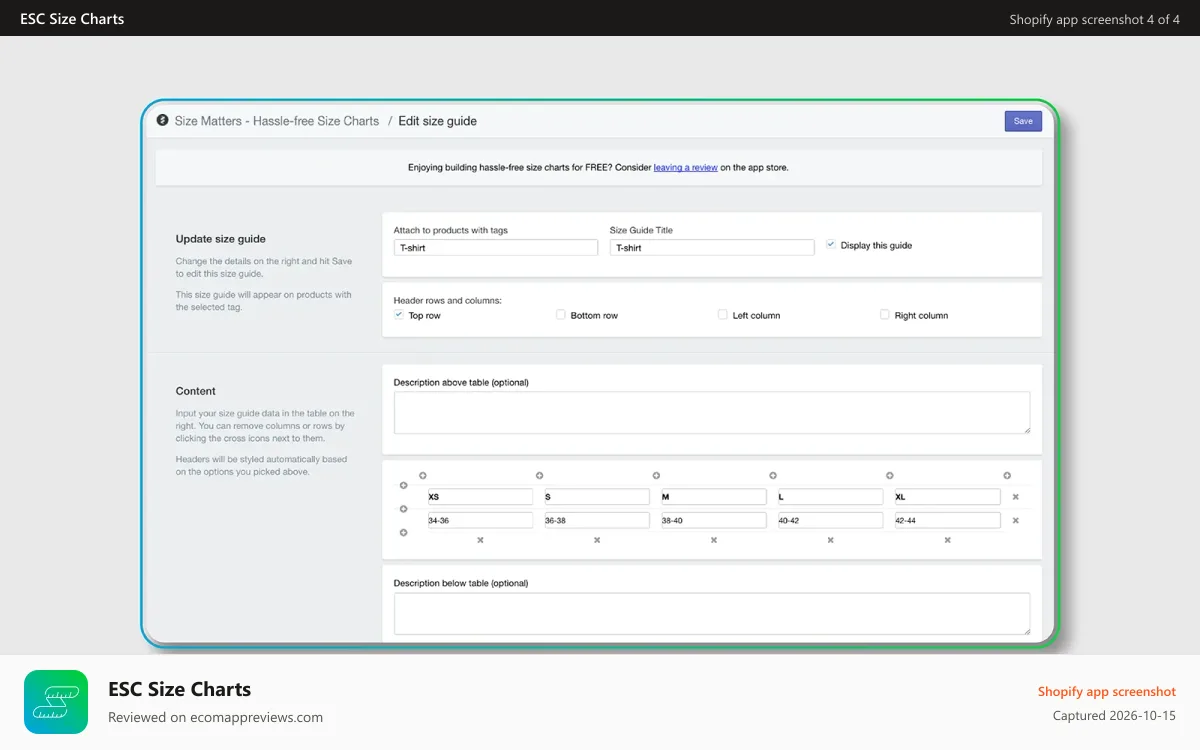This screenshot has height=750, width=1200.
Task: Remove the header row ending in XL
Action: coord(1016,497)
